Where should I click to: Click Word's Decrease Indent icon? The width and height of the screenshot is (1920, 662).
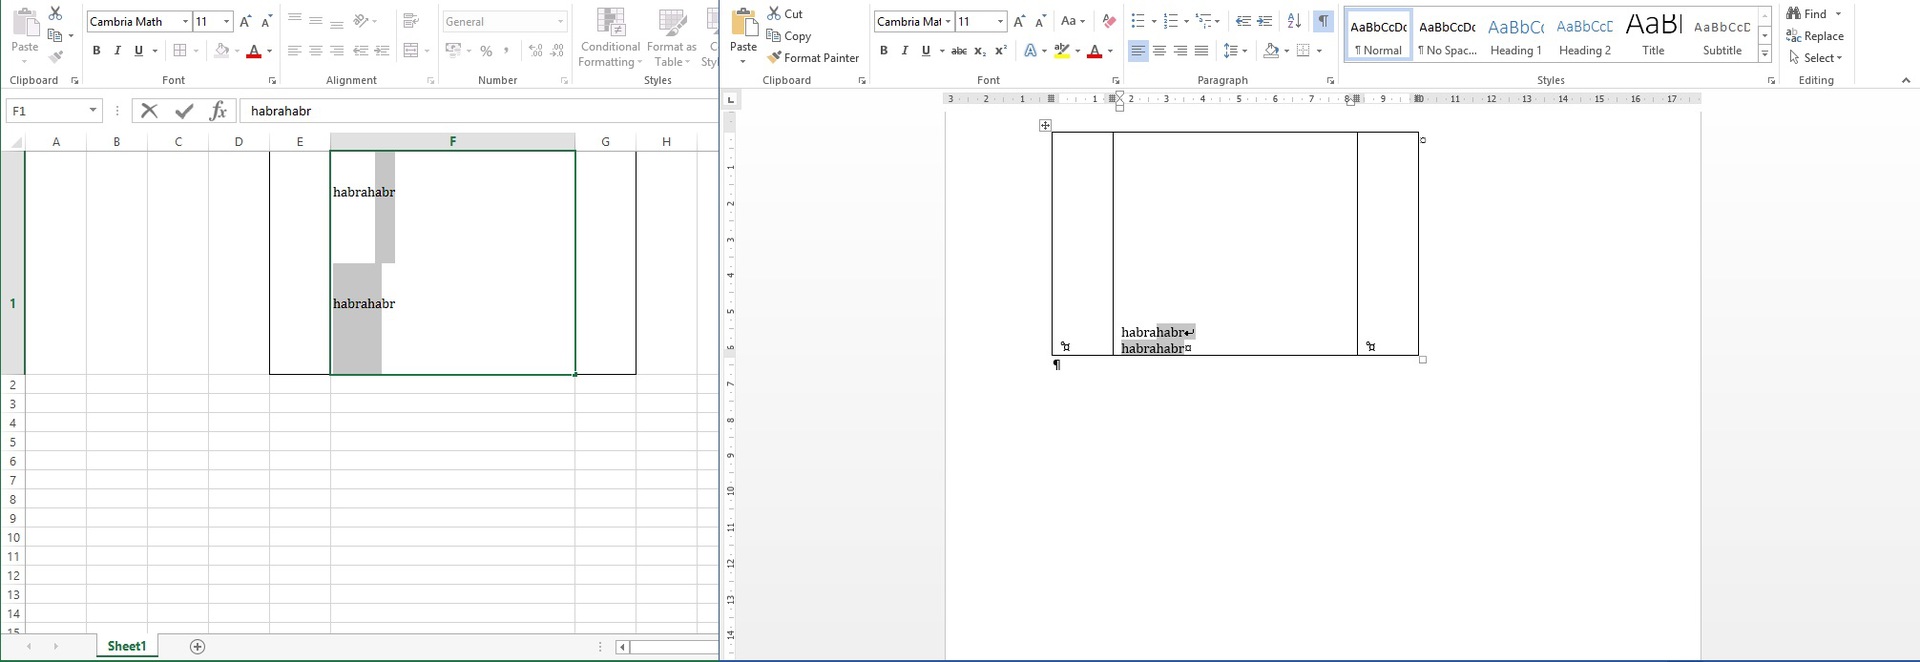(1243, 21)
